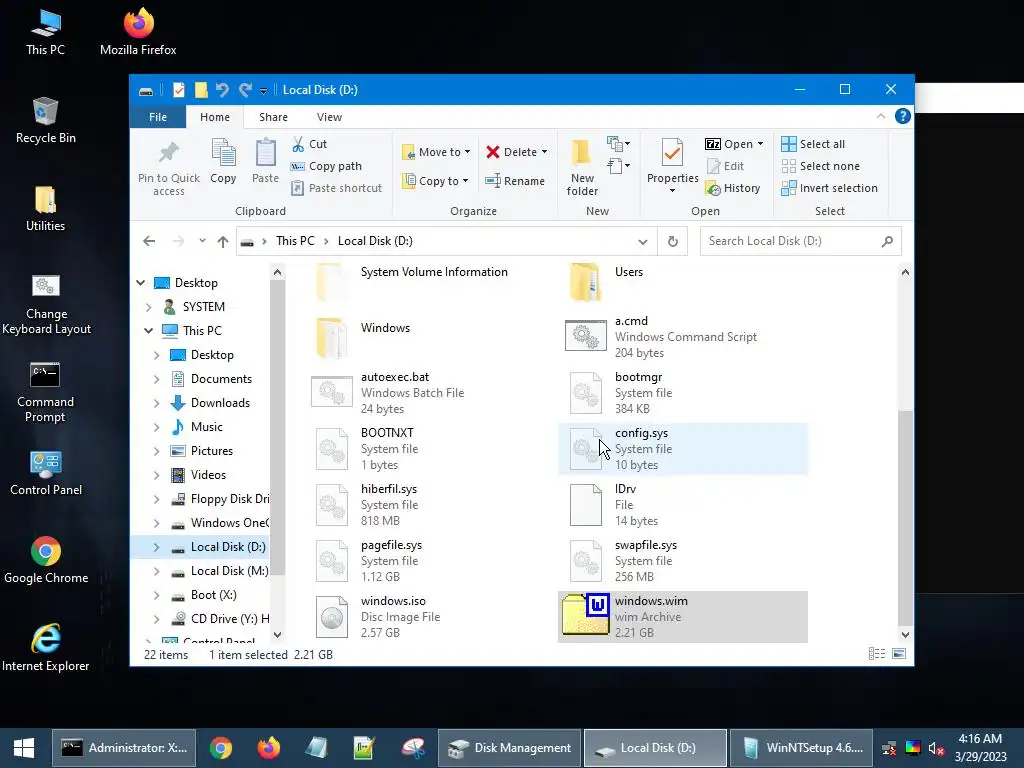Go back with the left arrow
1024x768 pixels.
[x=150, y=242]
